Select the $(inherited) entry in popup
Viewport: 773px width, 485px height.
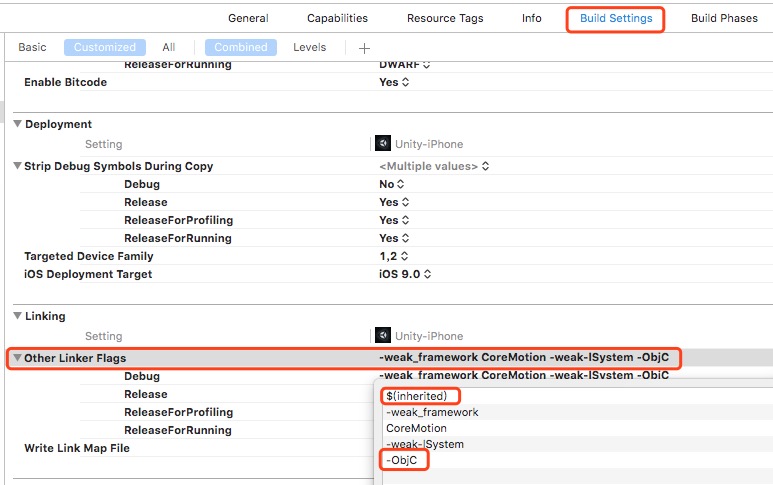(x=417, y=396)
